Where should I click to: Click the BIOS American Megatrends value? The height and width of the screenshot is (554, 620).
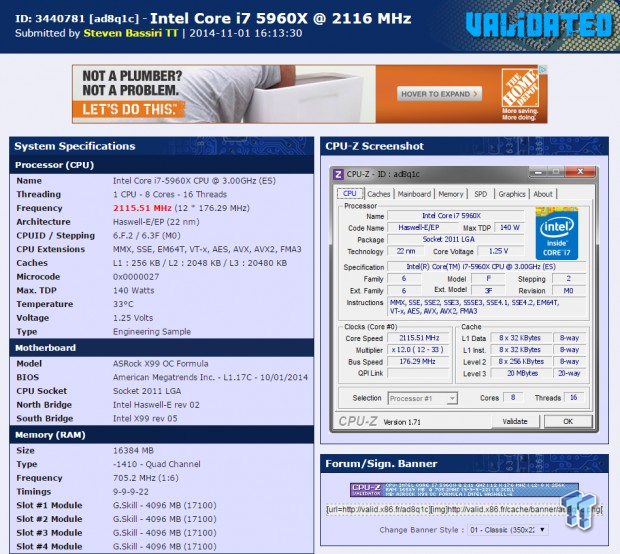click(210, 377)
